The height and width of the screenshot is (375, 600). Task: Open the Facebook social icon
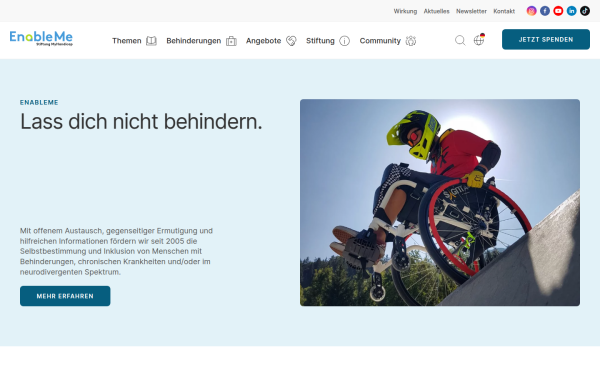pyautogui.click(x=545, y=11)
